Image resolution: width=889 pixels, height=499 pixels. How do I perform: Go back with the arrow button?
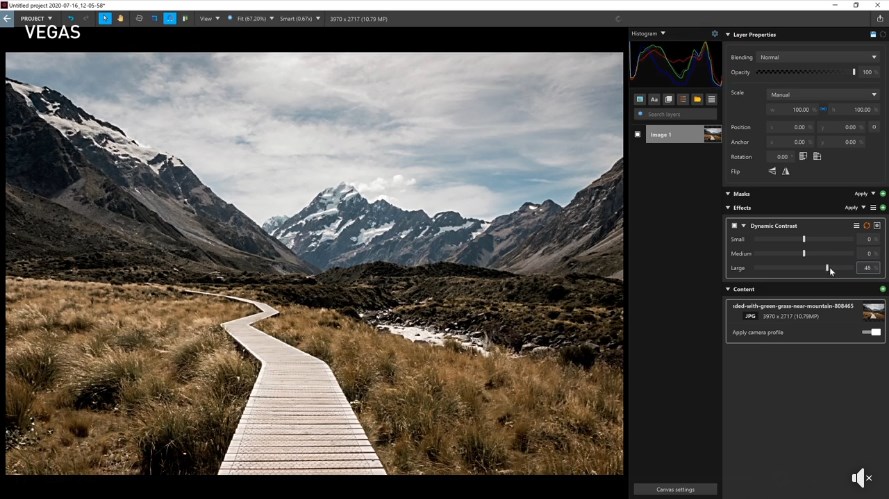7,19
